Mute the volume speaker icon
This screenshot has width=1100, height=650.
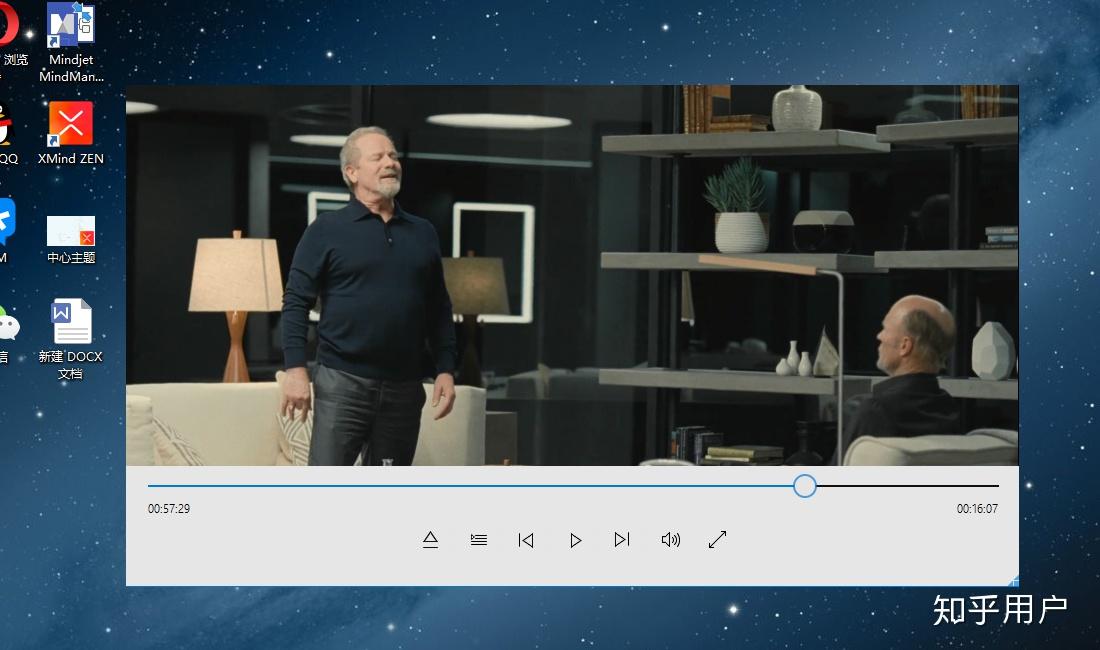(671, 539)
